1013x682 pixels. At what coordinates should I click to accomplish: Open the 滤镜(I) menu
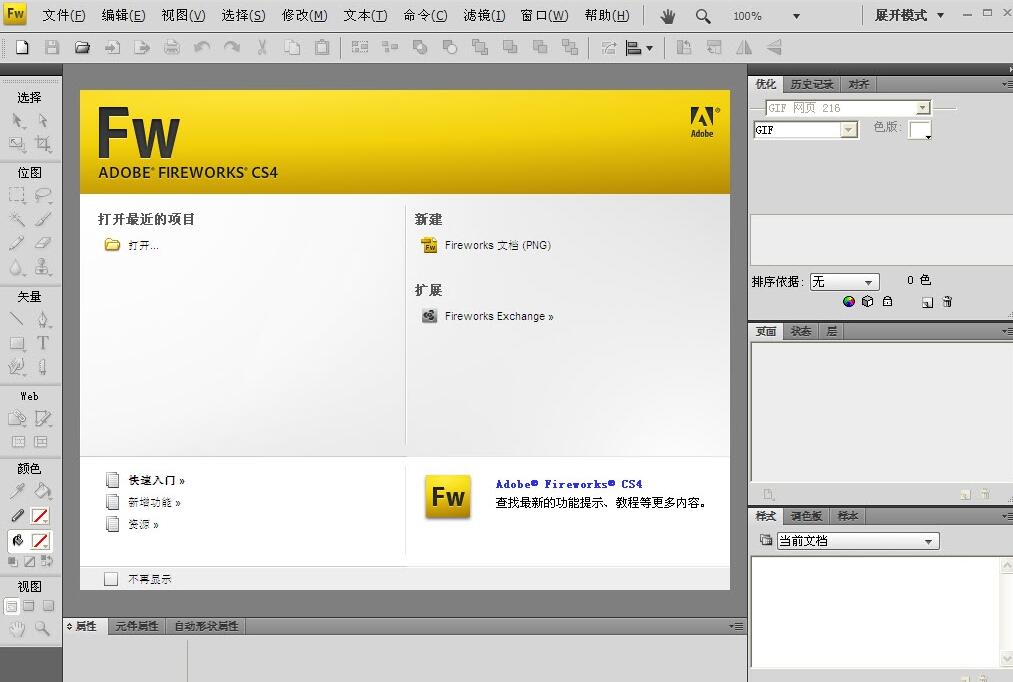(x=485, y=16)
